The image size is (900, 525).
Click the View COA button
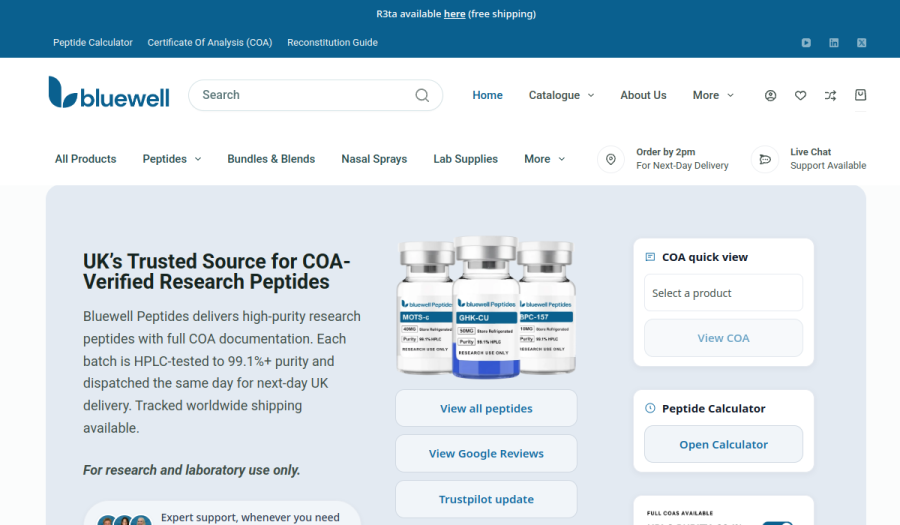point(723,338)
